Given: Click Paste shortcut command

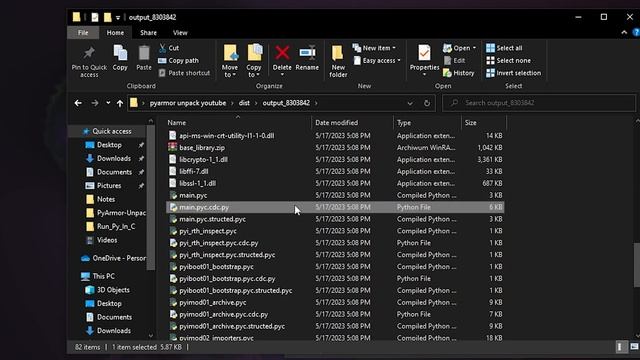Looking at the screenshot, I should (x=184, y=73).
